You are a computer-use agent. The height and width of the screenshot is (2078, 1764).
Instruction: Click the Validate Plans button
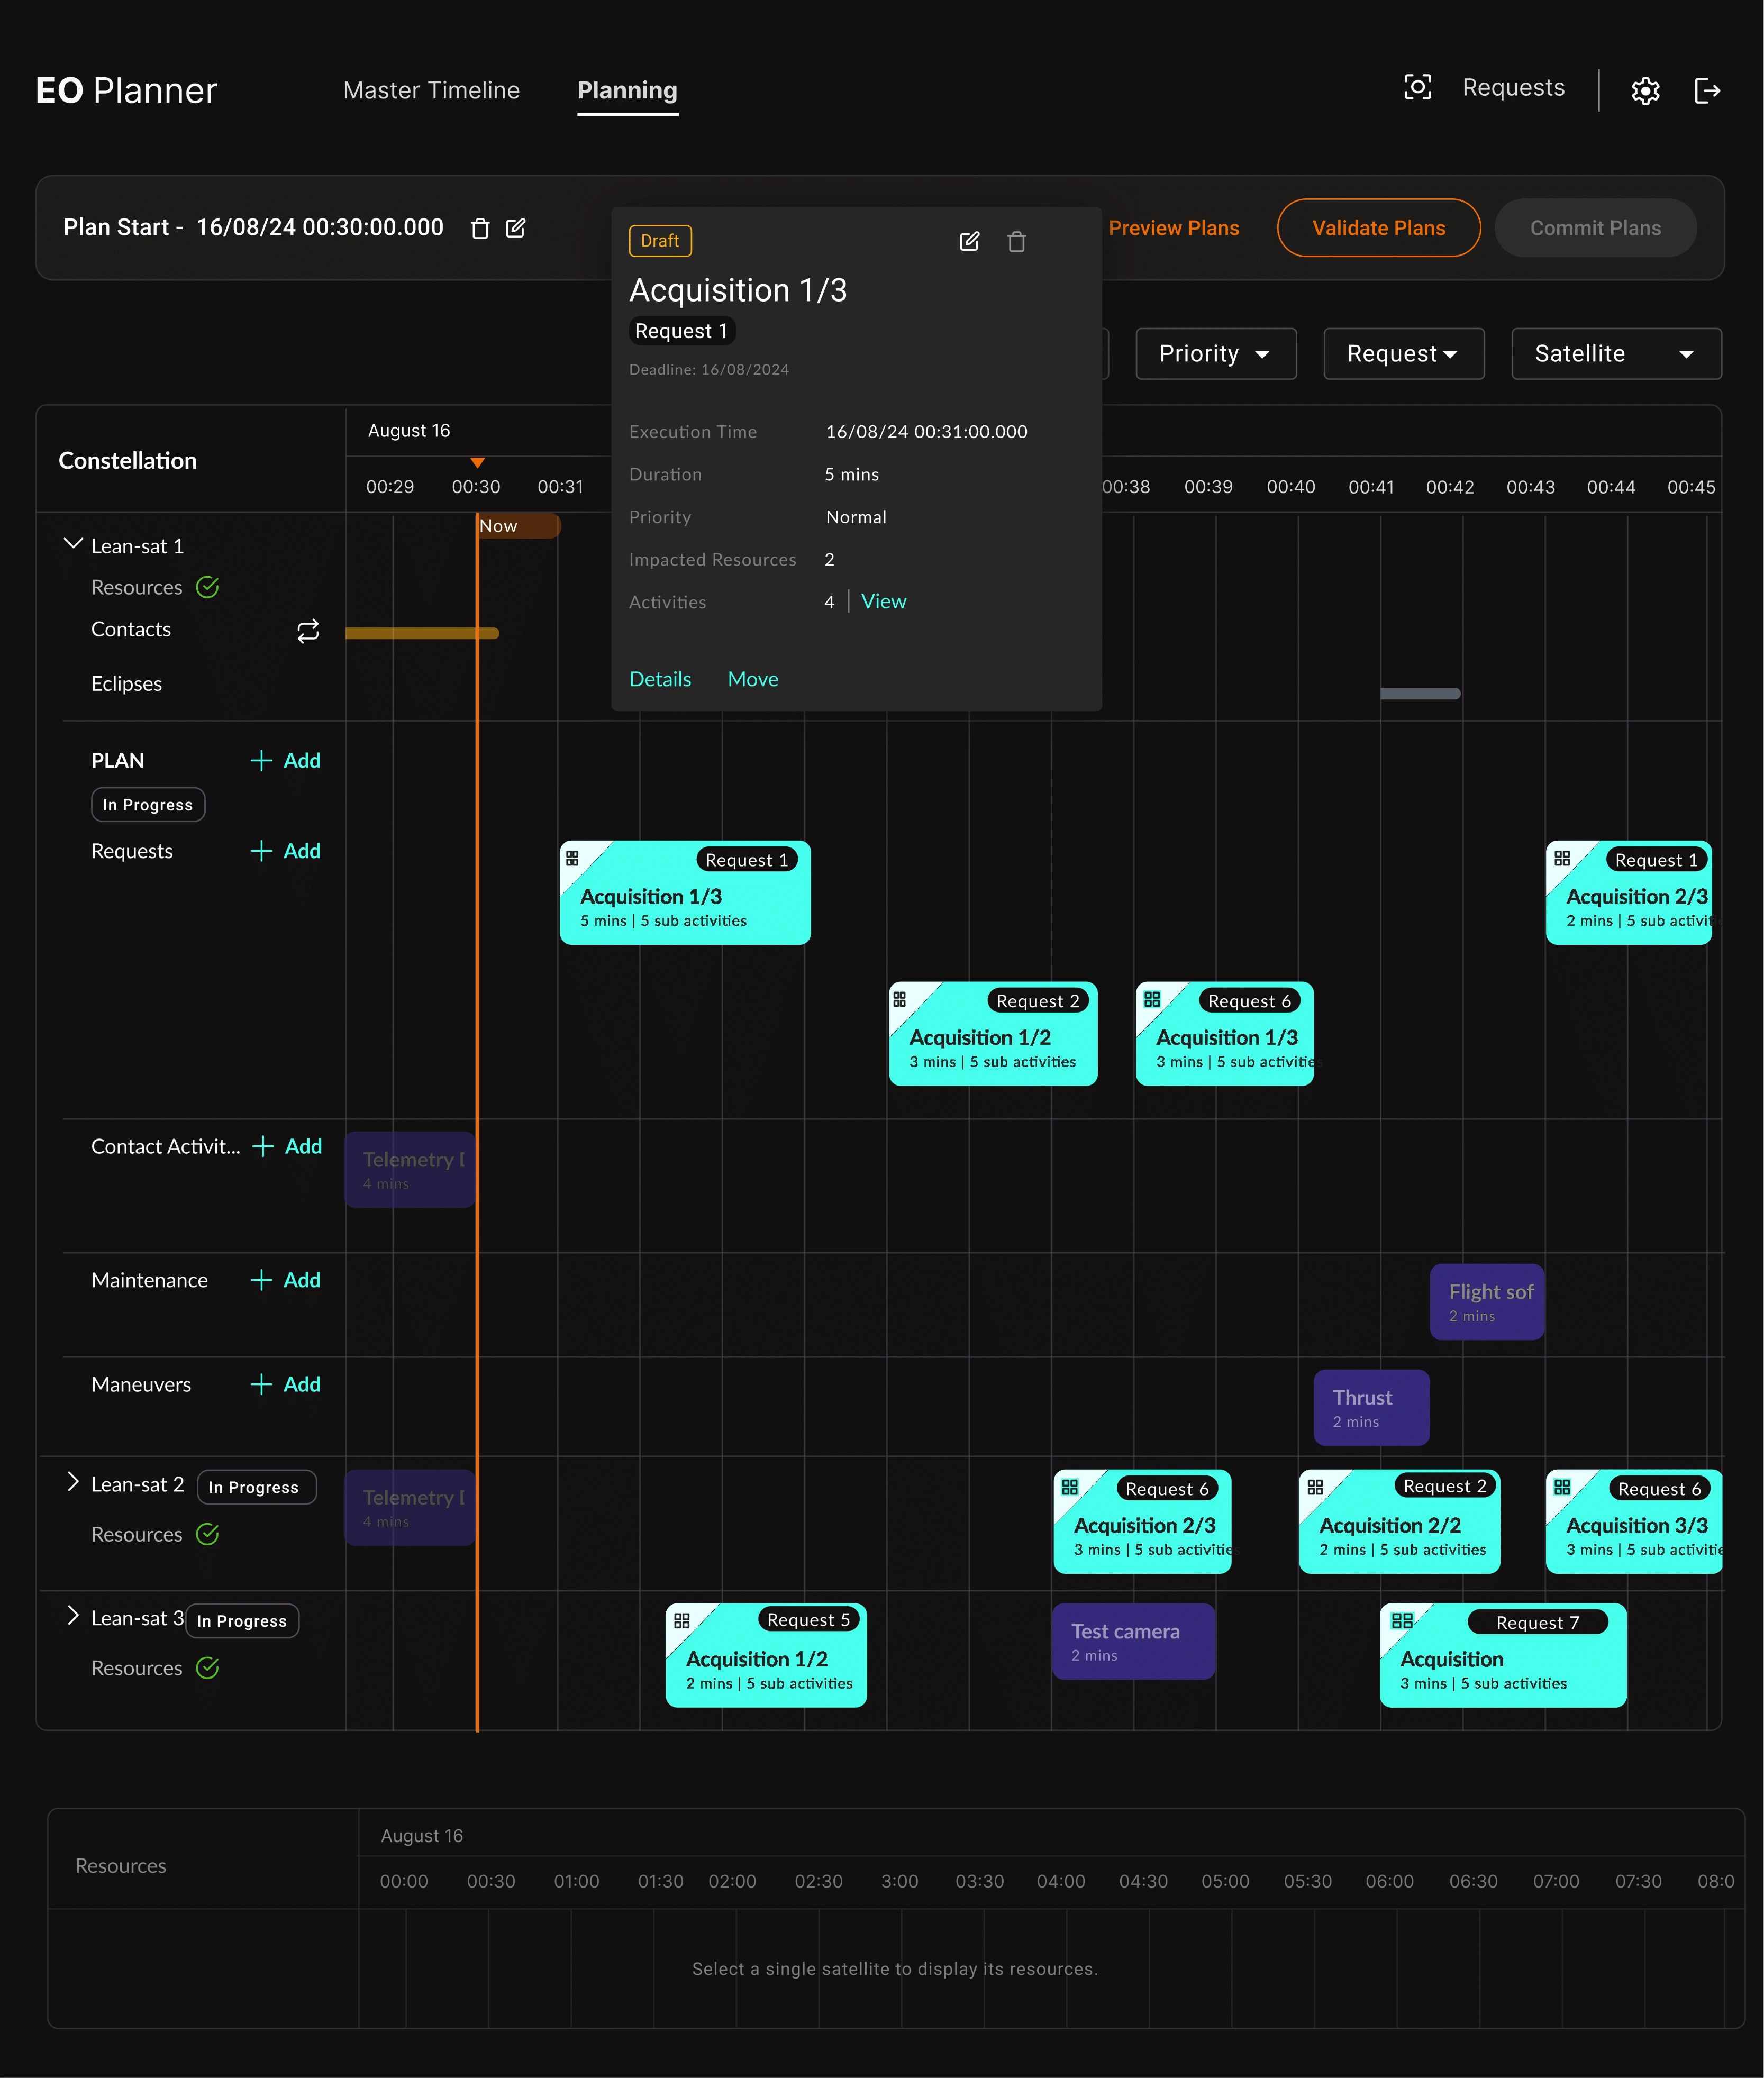tap(1378, 228)
